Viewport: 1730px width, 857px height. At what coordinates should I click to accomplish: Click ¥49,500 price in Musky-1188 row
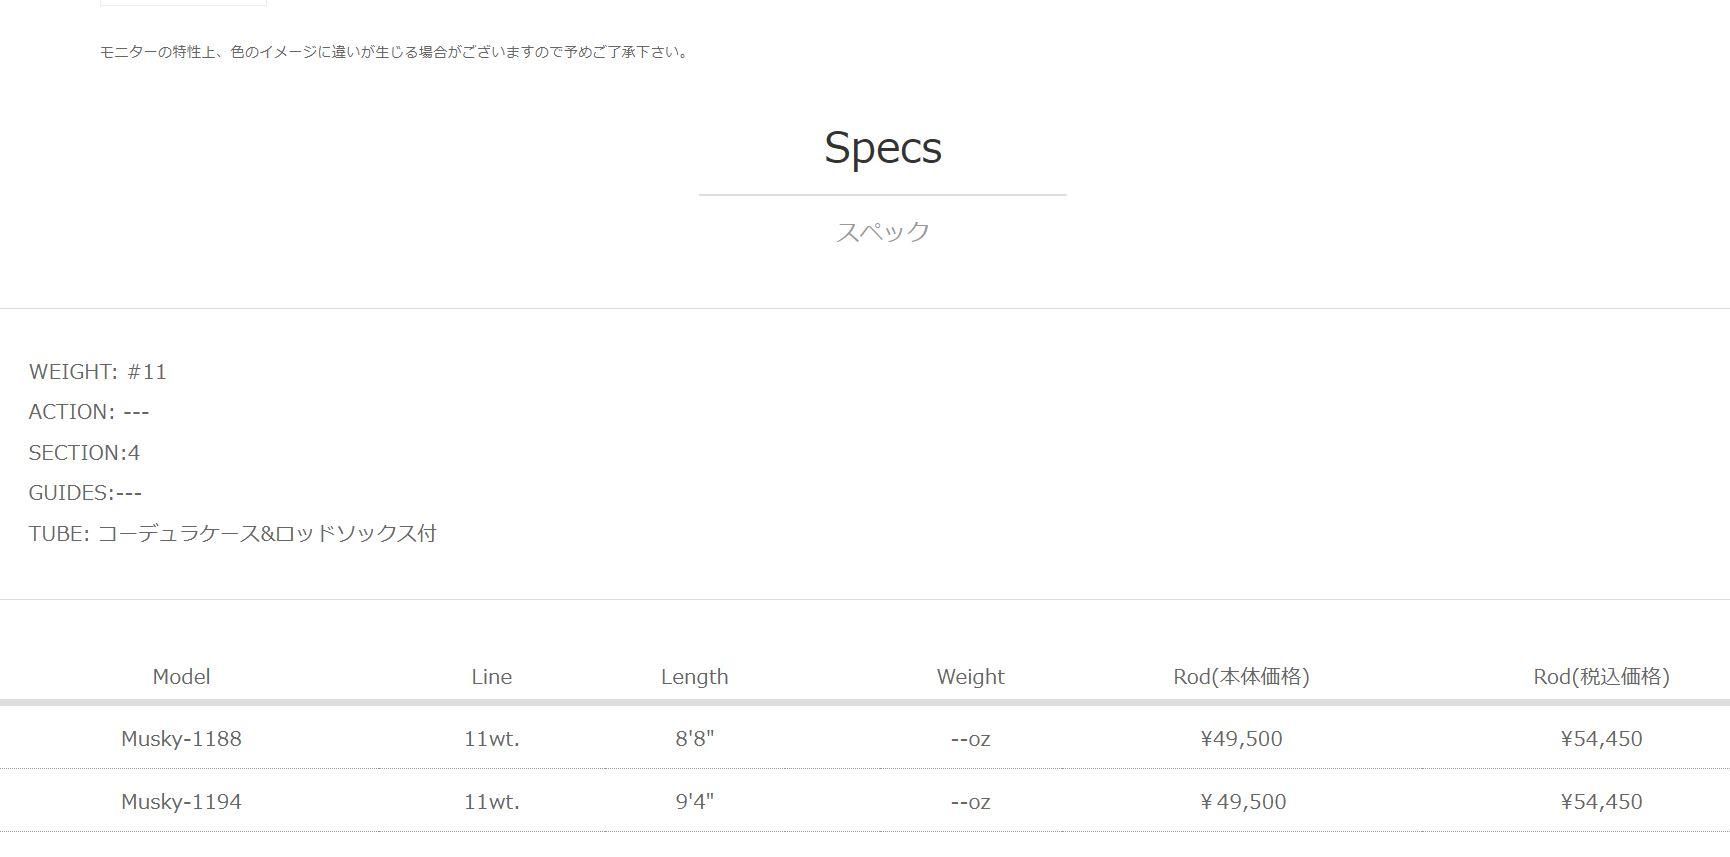1241,739
